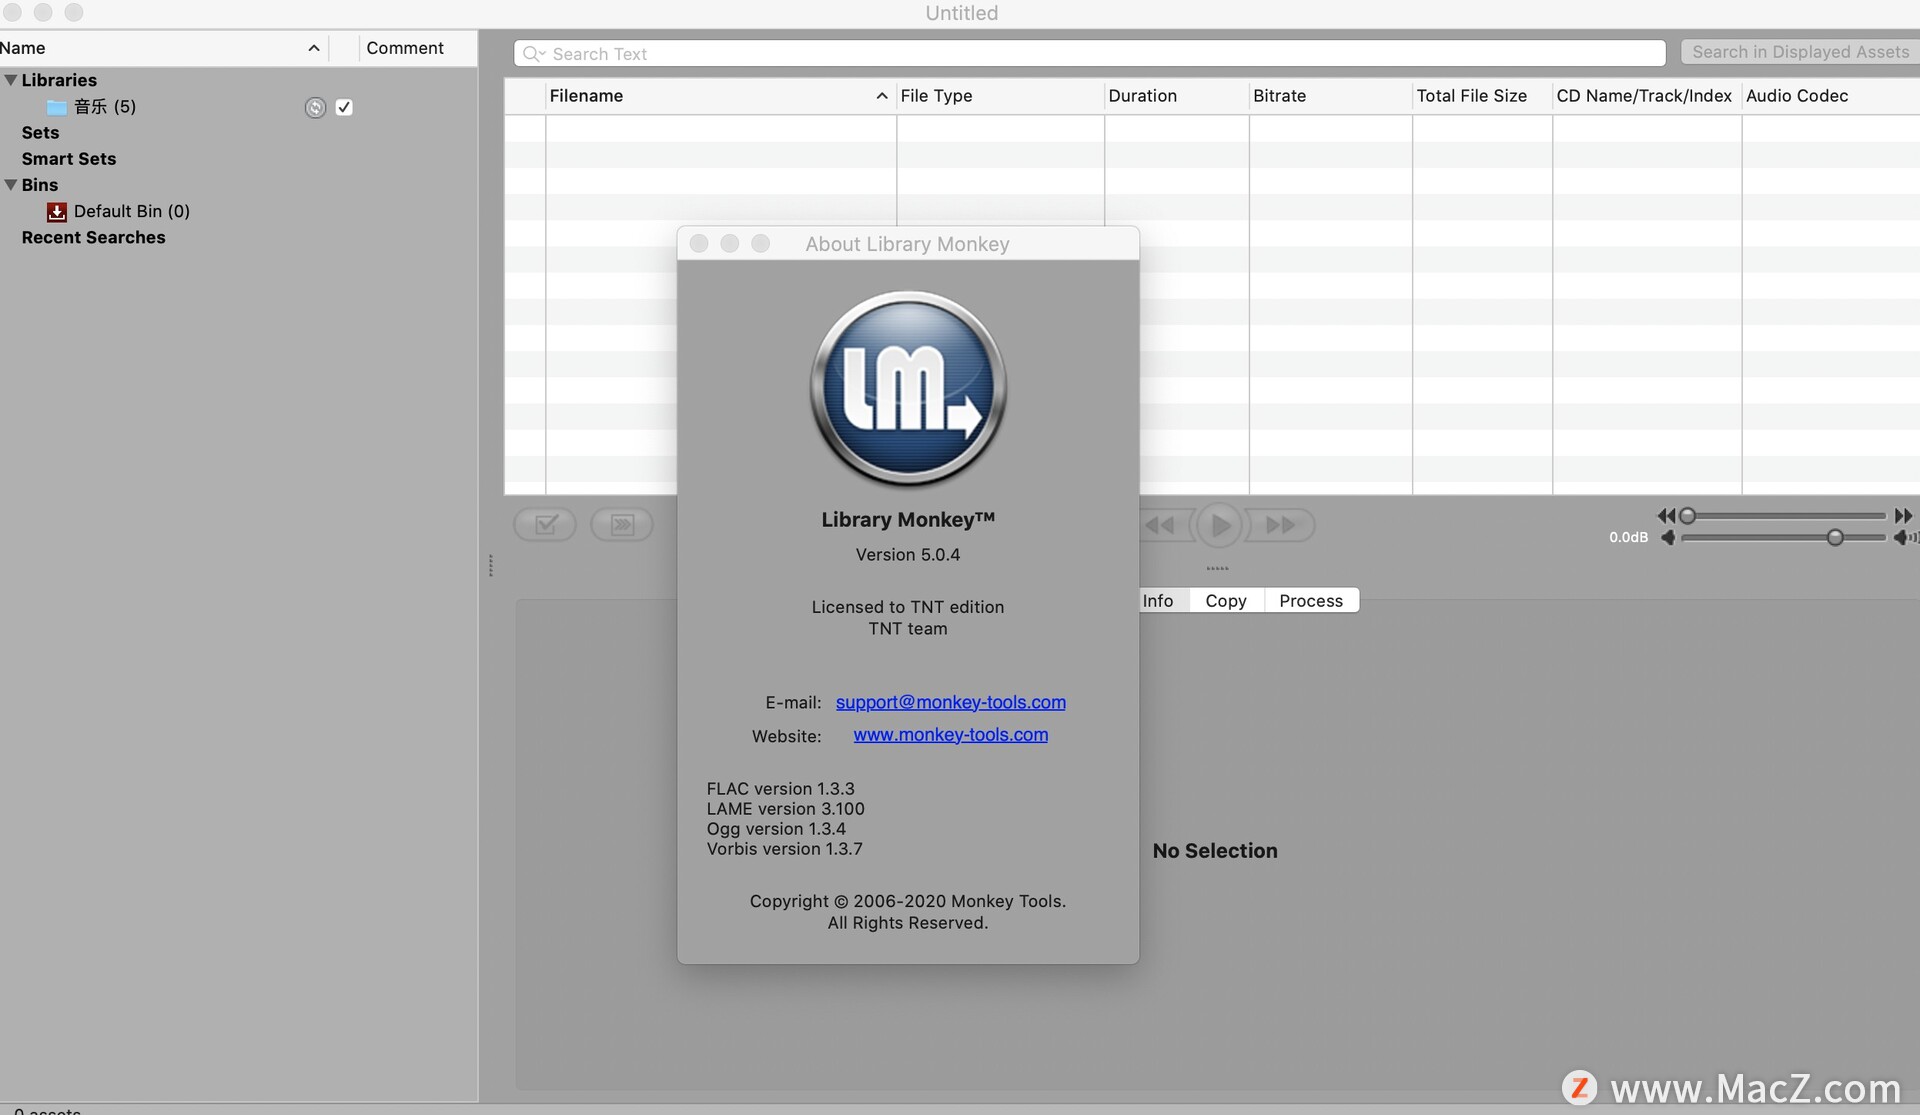Click Recent Searches in sidebar

[93, 238]
